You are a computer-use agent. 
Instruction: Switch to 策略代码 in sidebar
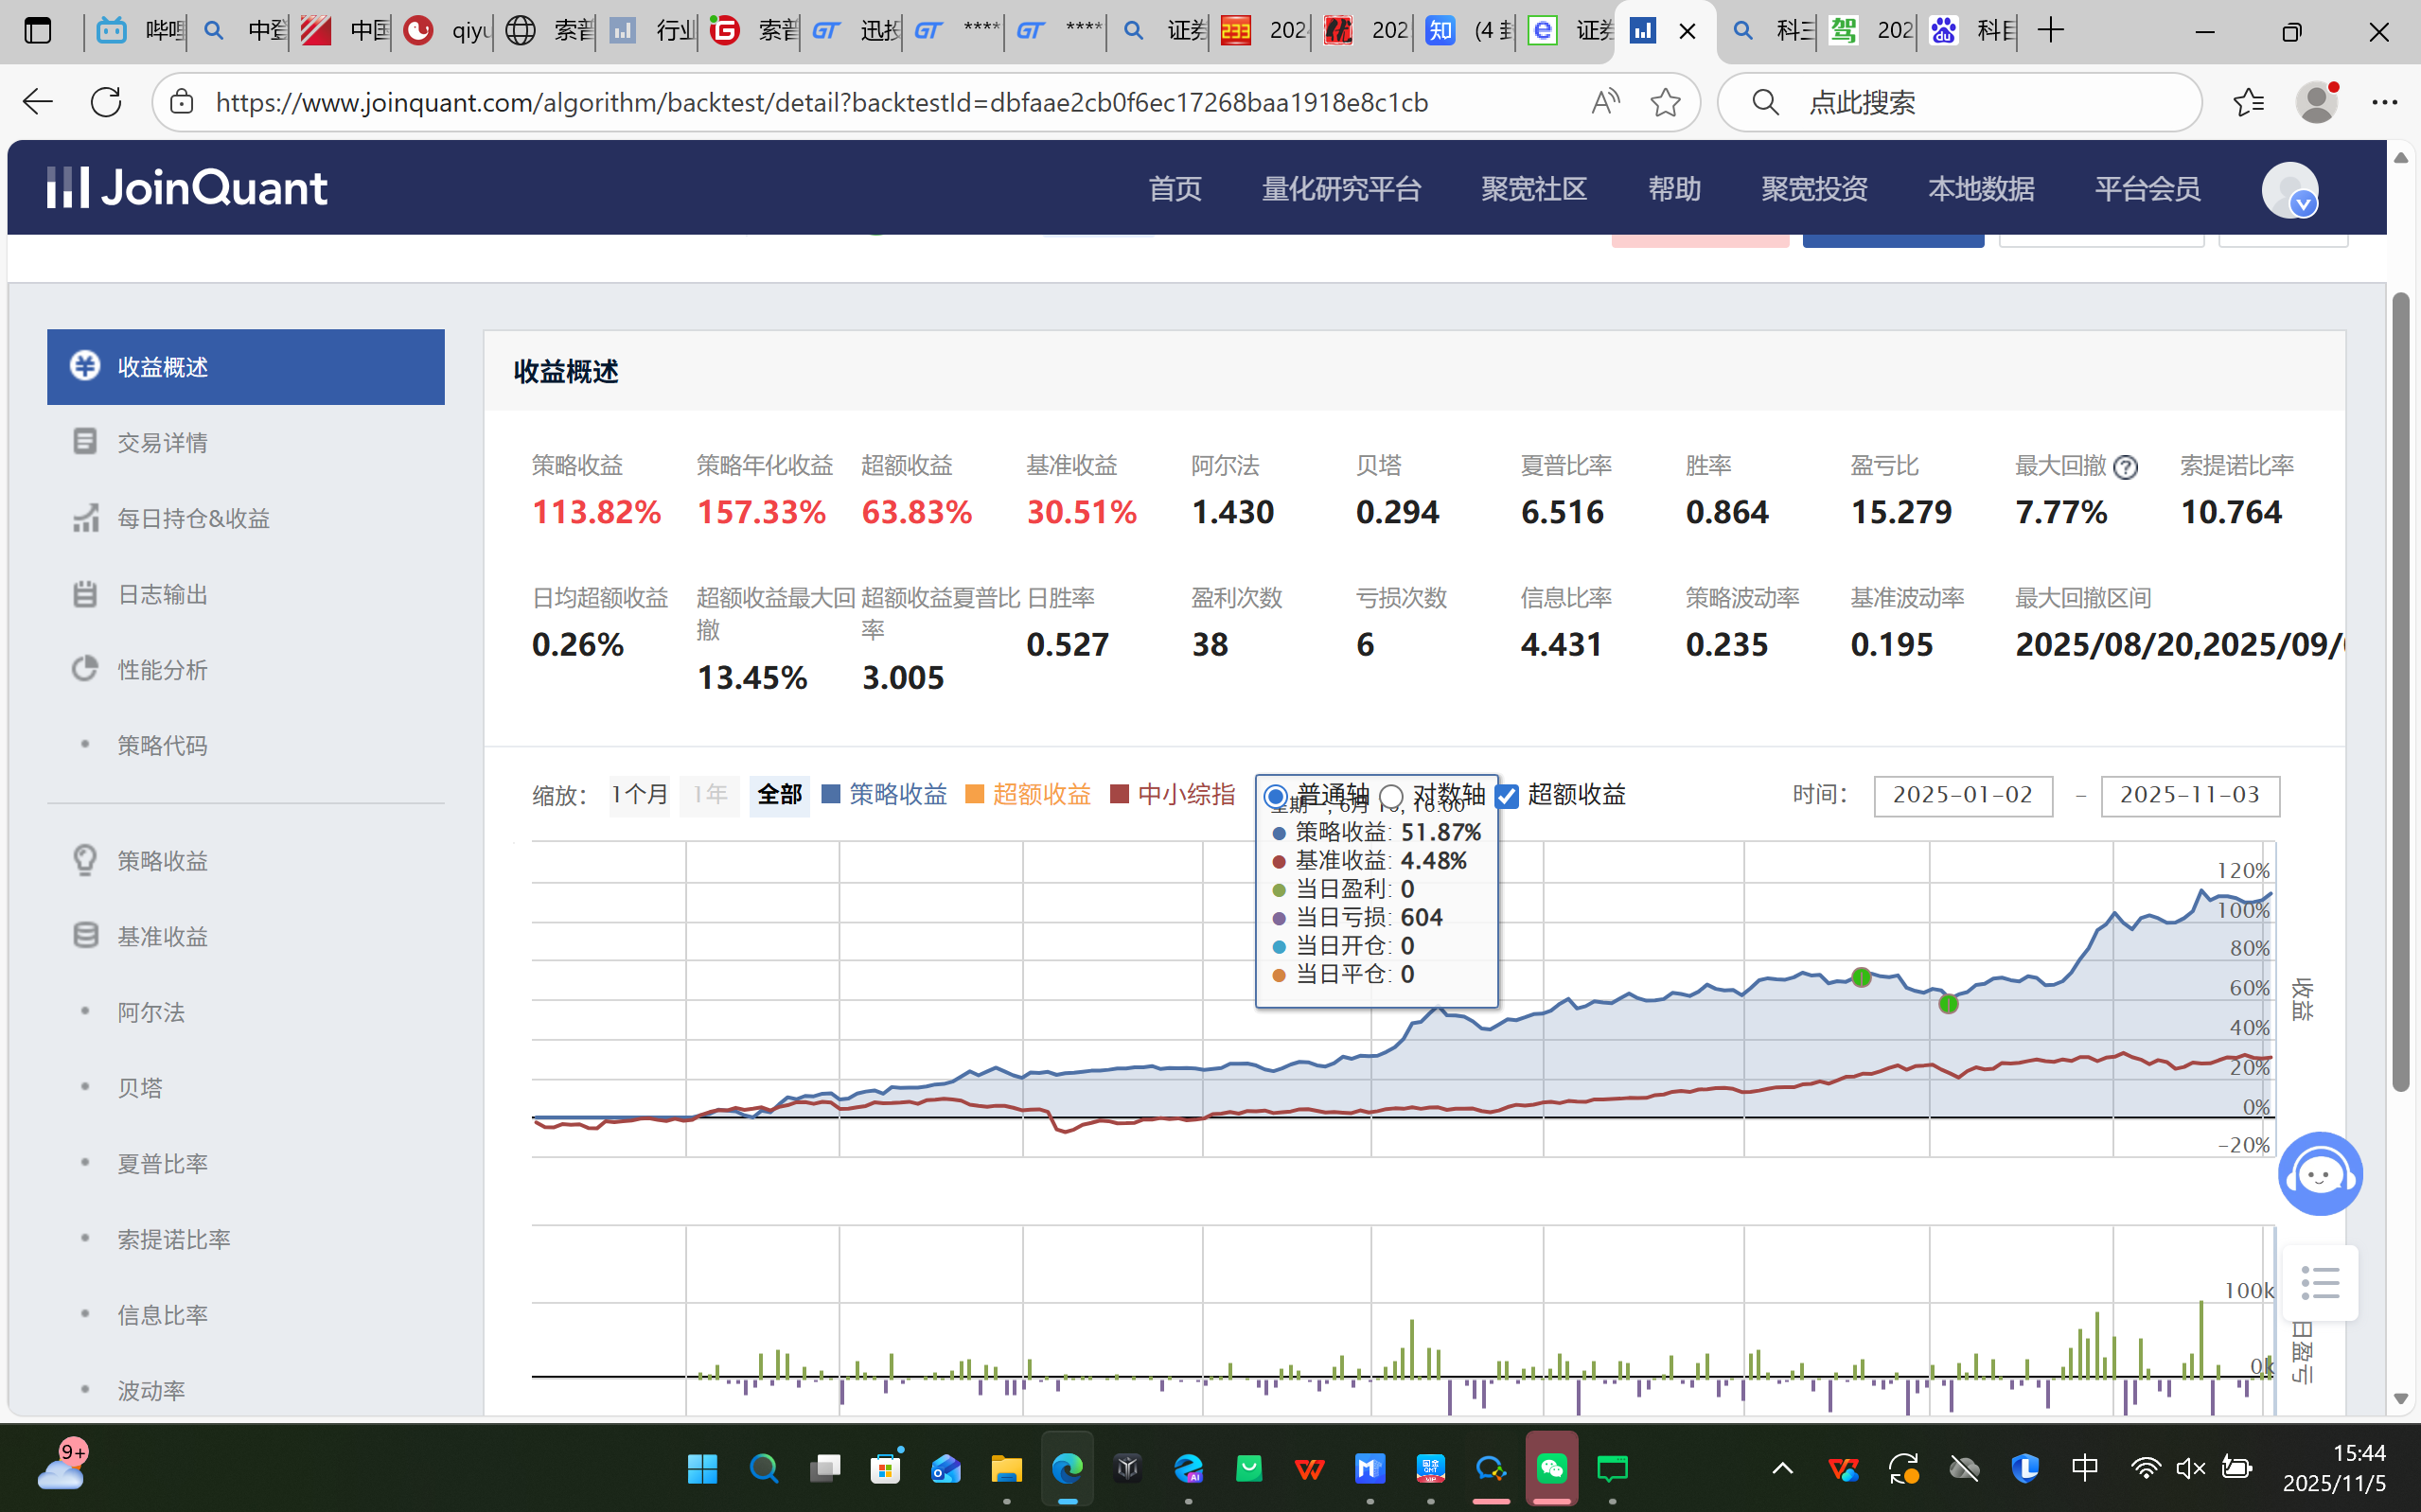pos(162,745)
